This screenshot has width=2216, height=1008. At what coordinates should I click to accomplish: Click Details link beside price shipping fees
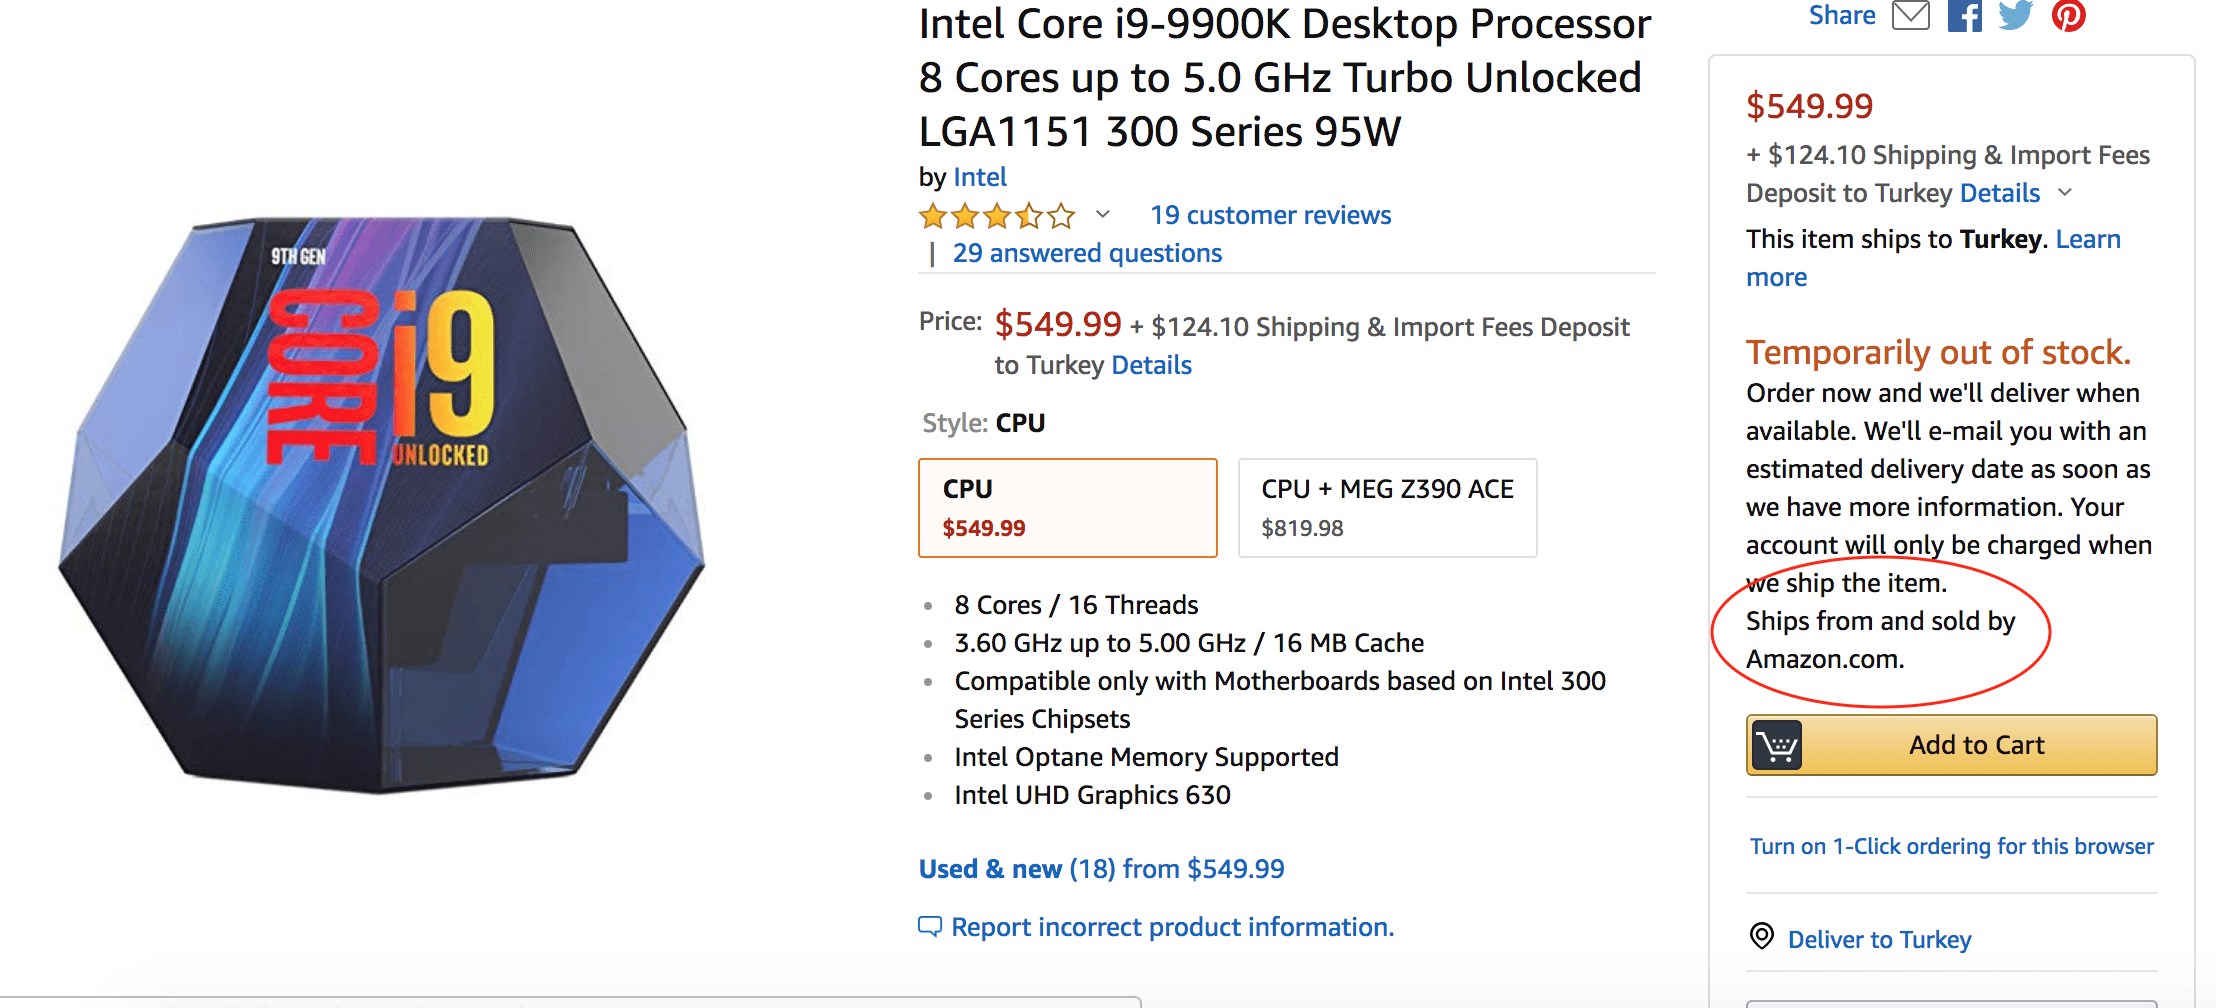pos(1151,365)
